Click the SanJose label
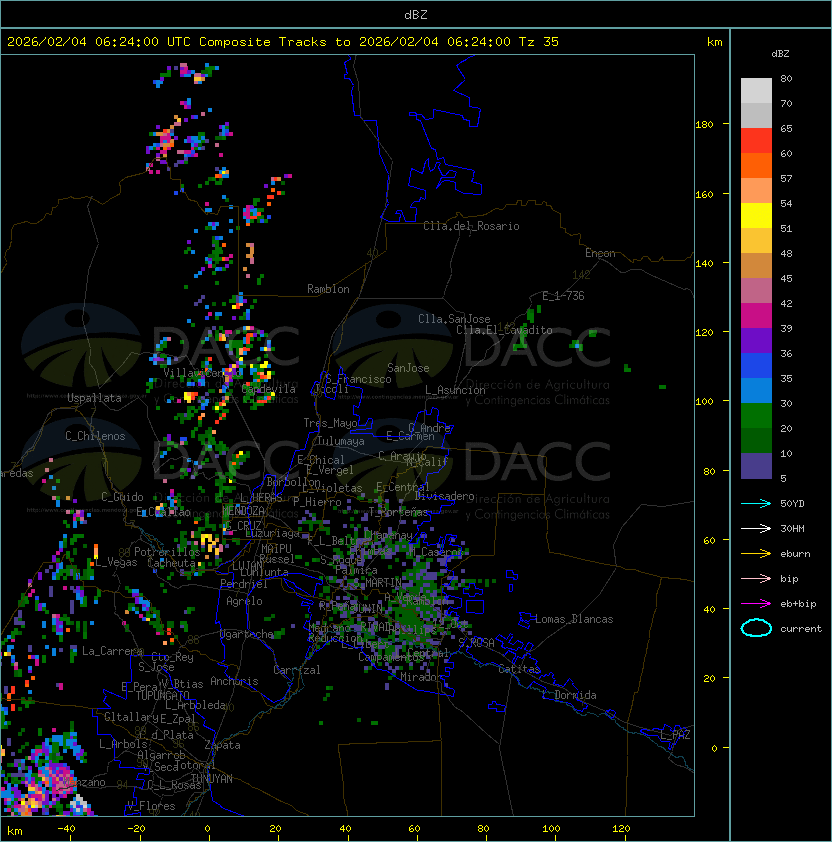 click(408, 368)
